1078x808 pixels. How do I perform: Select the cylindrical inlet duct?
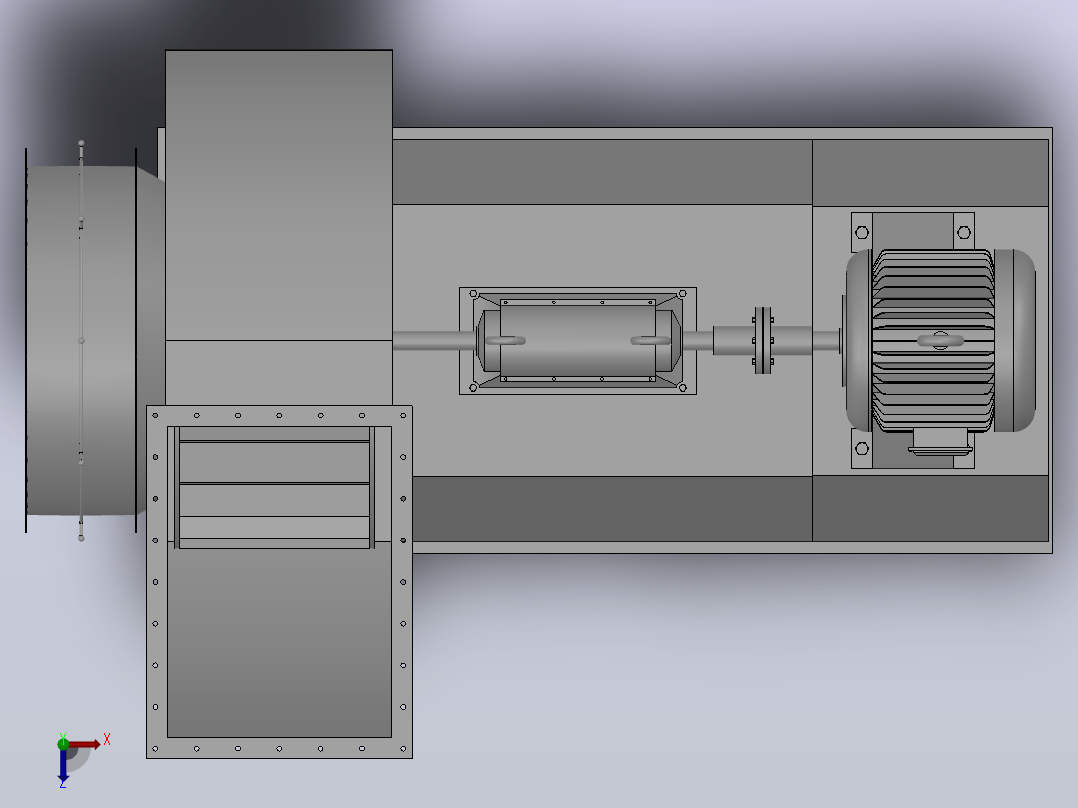81,340
